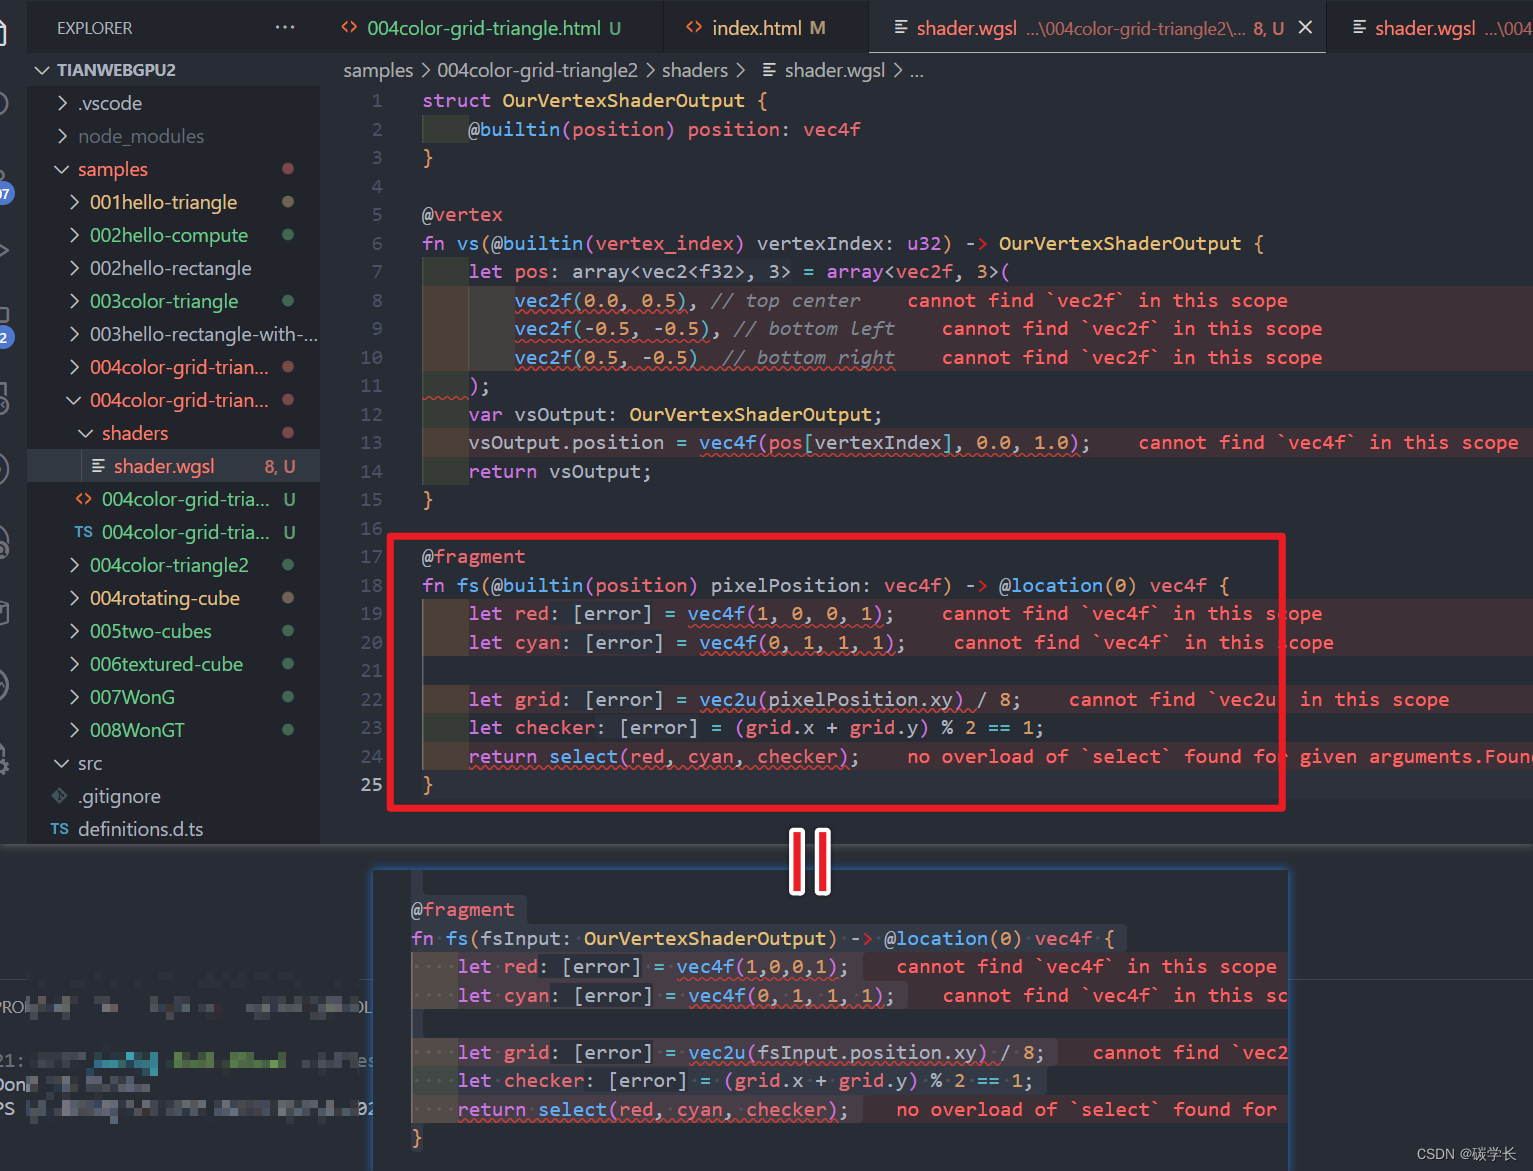Close the active shader.wgsl tab
Viewport: 1533px width, 1171px height.
pyautogui.click(x=1305, y=28)
